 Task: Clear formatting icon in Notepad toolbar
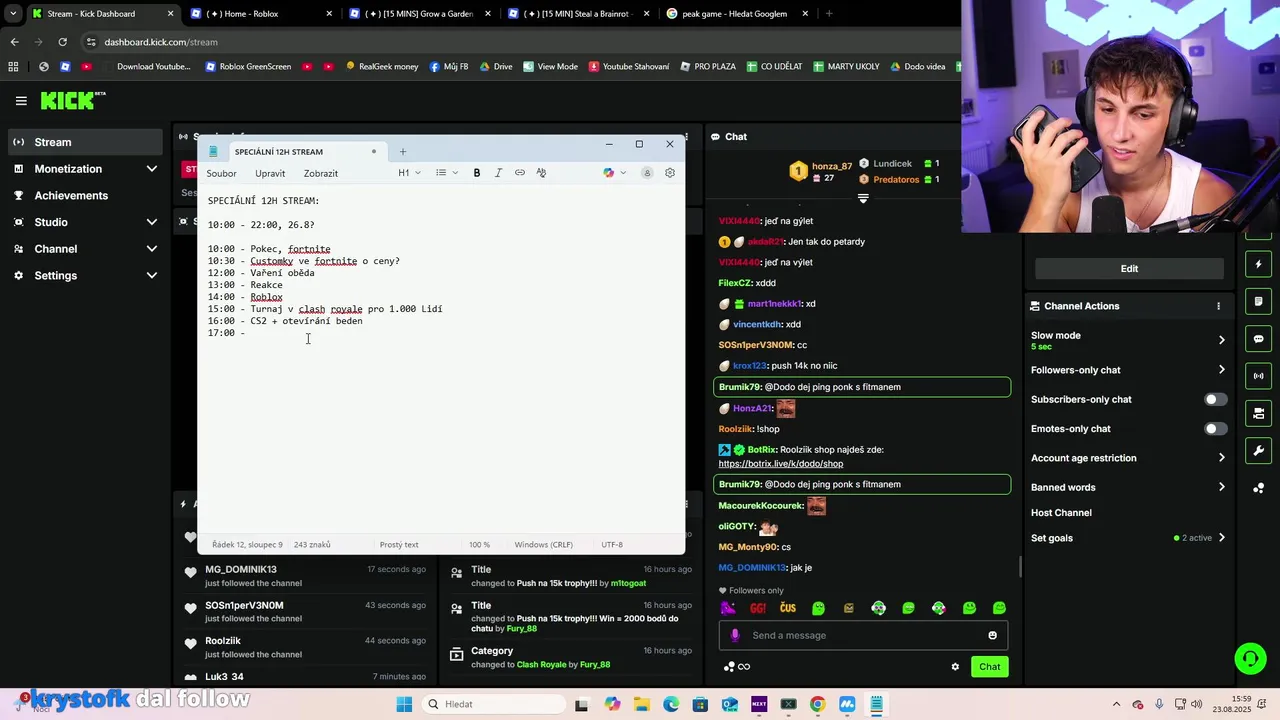pyautogui.click(x=541, y=173)
